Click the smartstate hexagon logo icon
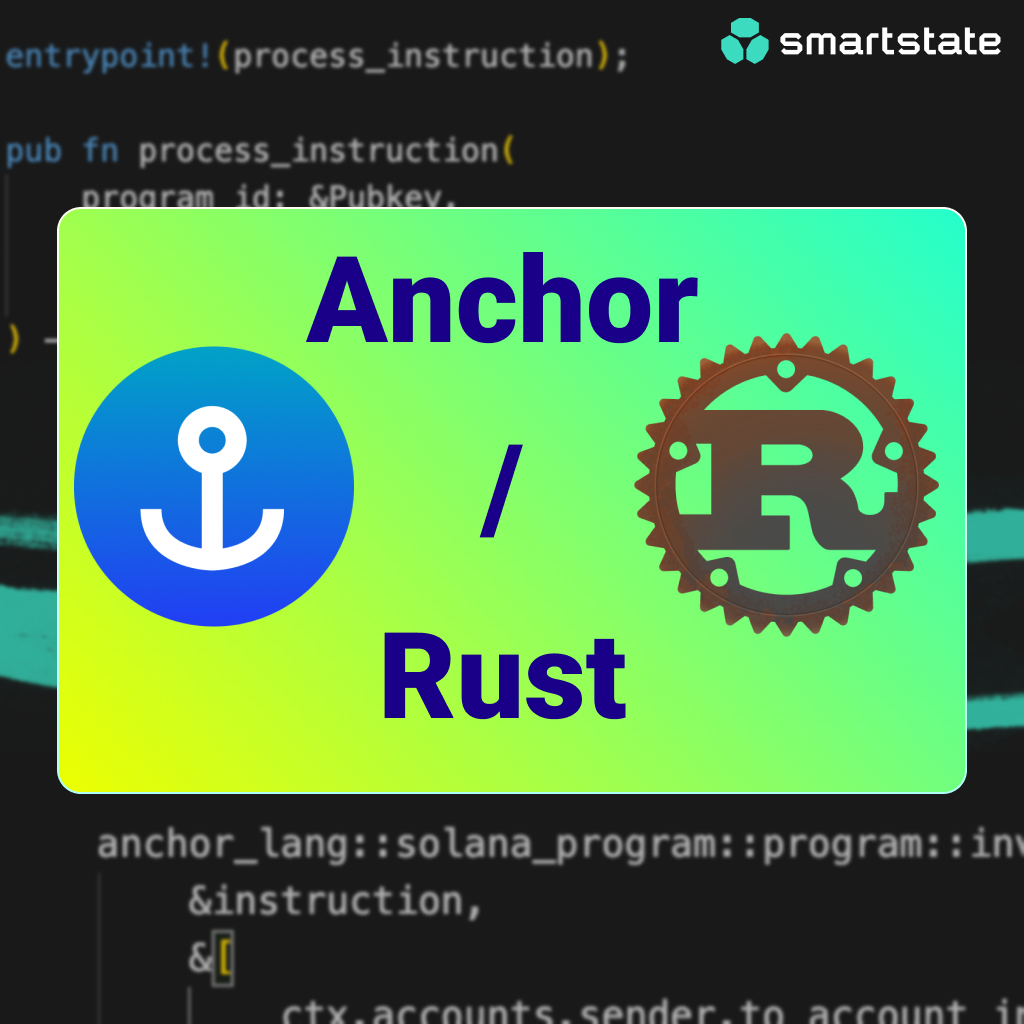 744,41
